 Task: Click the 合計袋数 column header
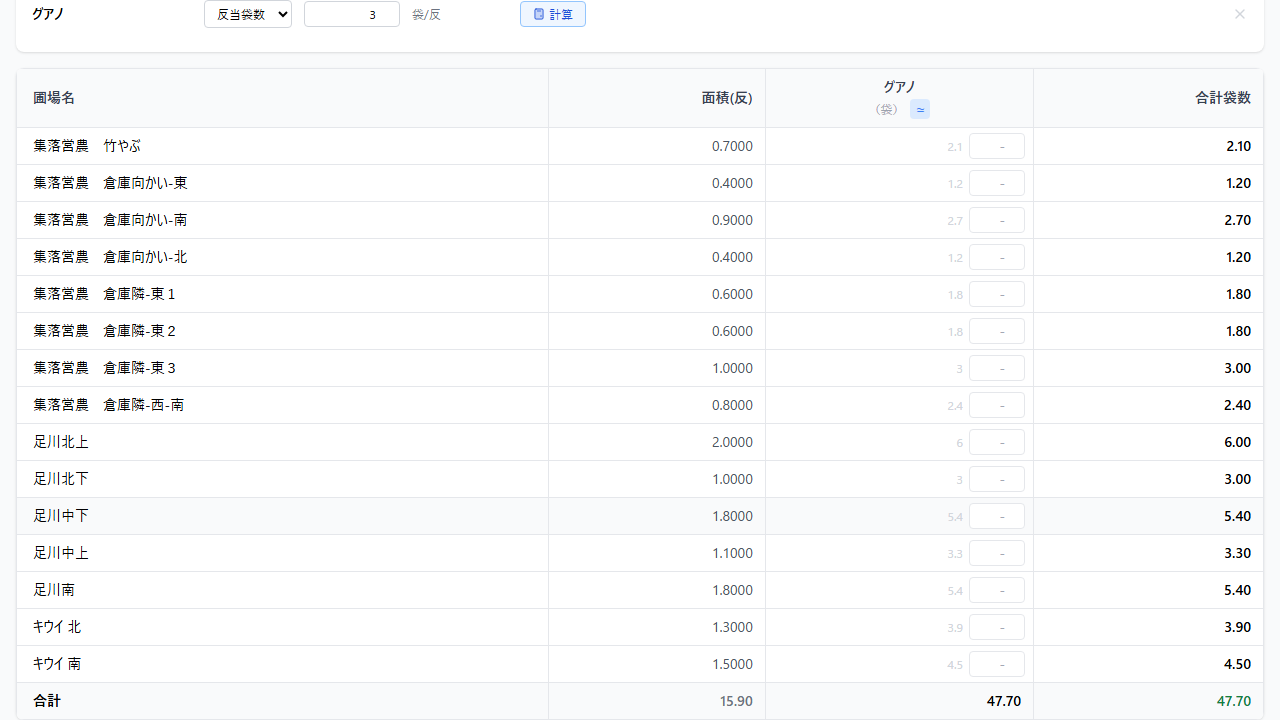[x=1222, y=98]
